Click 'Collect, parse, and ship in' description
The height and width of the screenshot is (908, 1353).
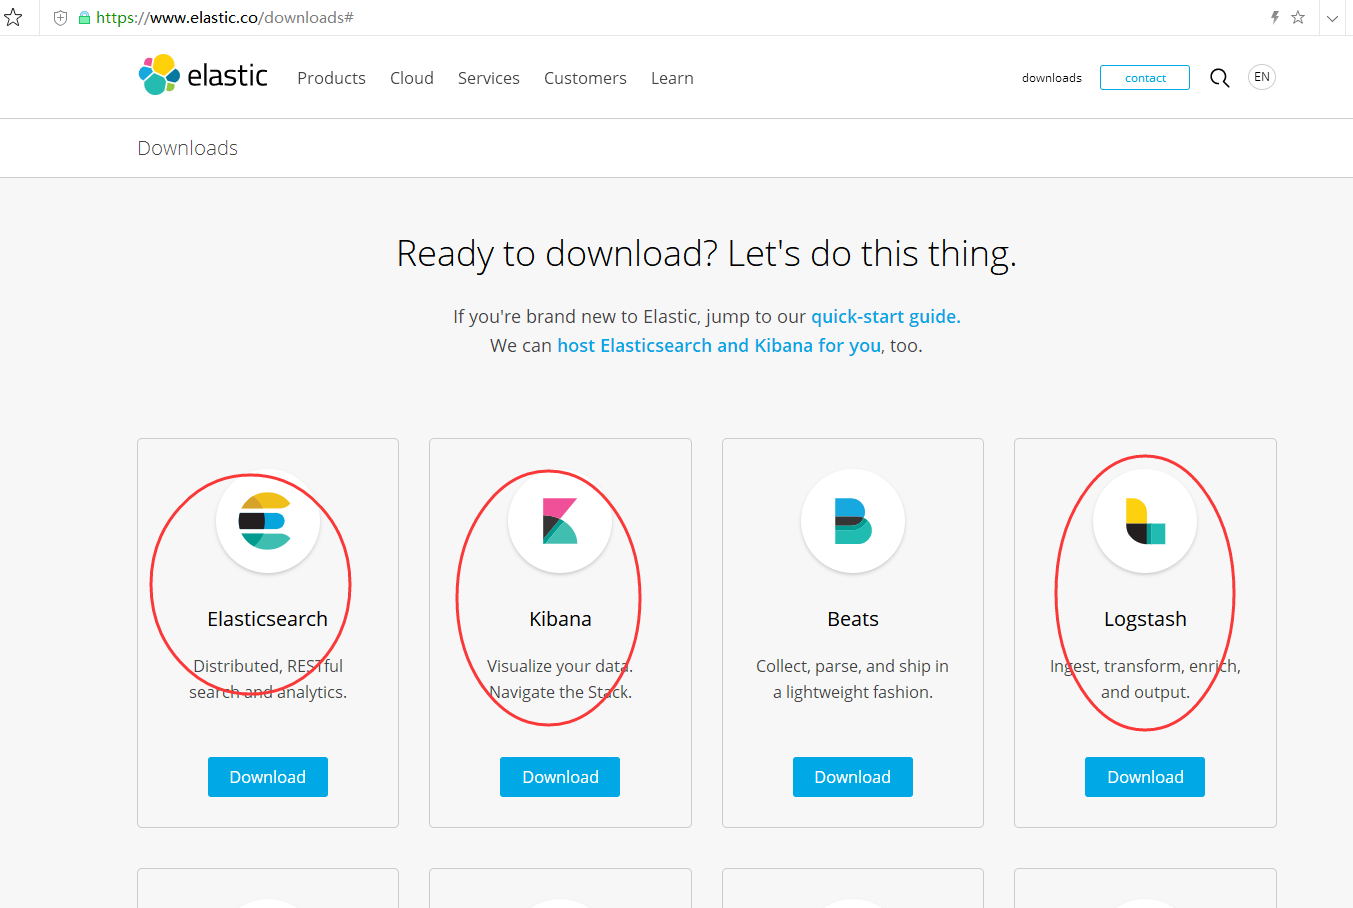pyautogui.click(x=853, y=666)
